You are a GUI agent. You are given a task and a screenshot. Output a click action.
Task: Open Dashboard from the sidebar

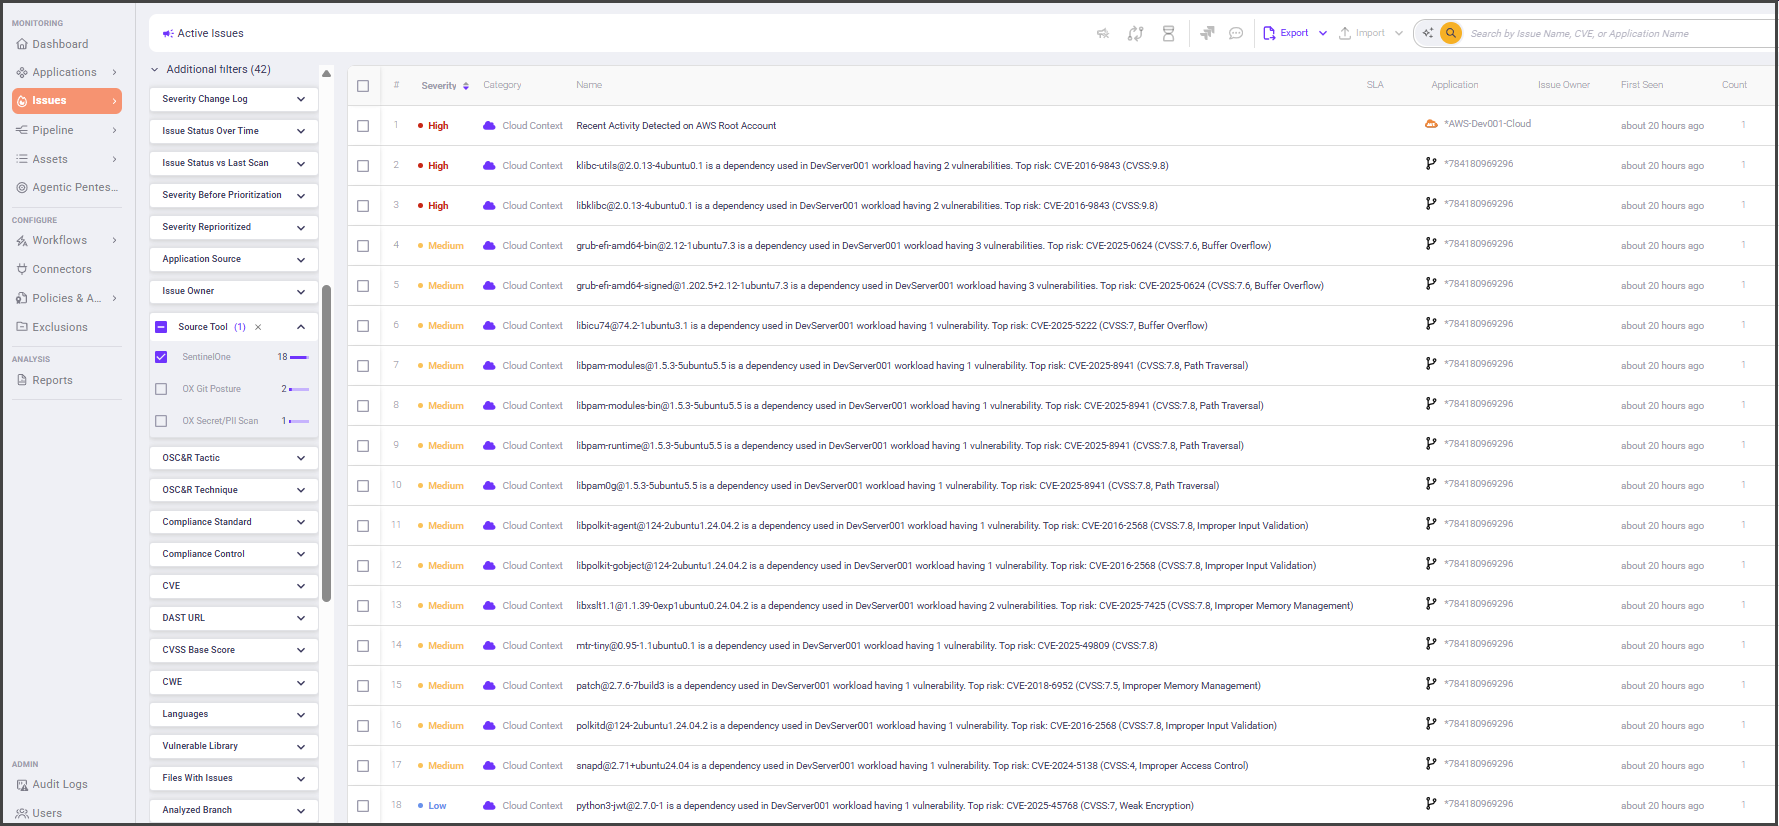click(60, 44)
